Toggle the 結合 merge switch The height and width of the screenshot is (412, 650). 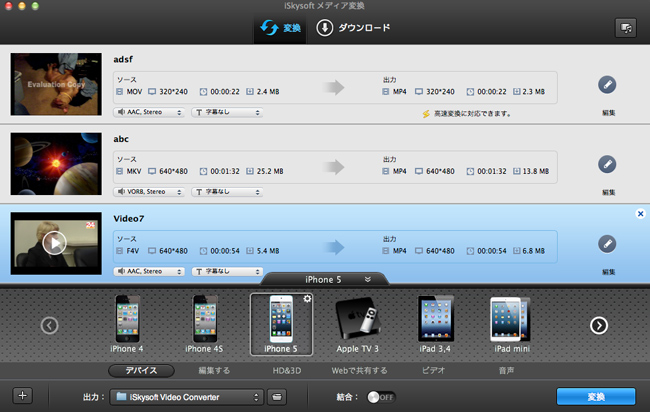pos(381,397)
